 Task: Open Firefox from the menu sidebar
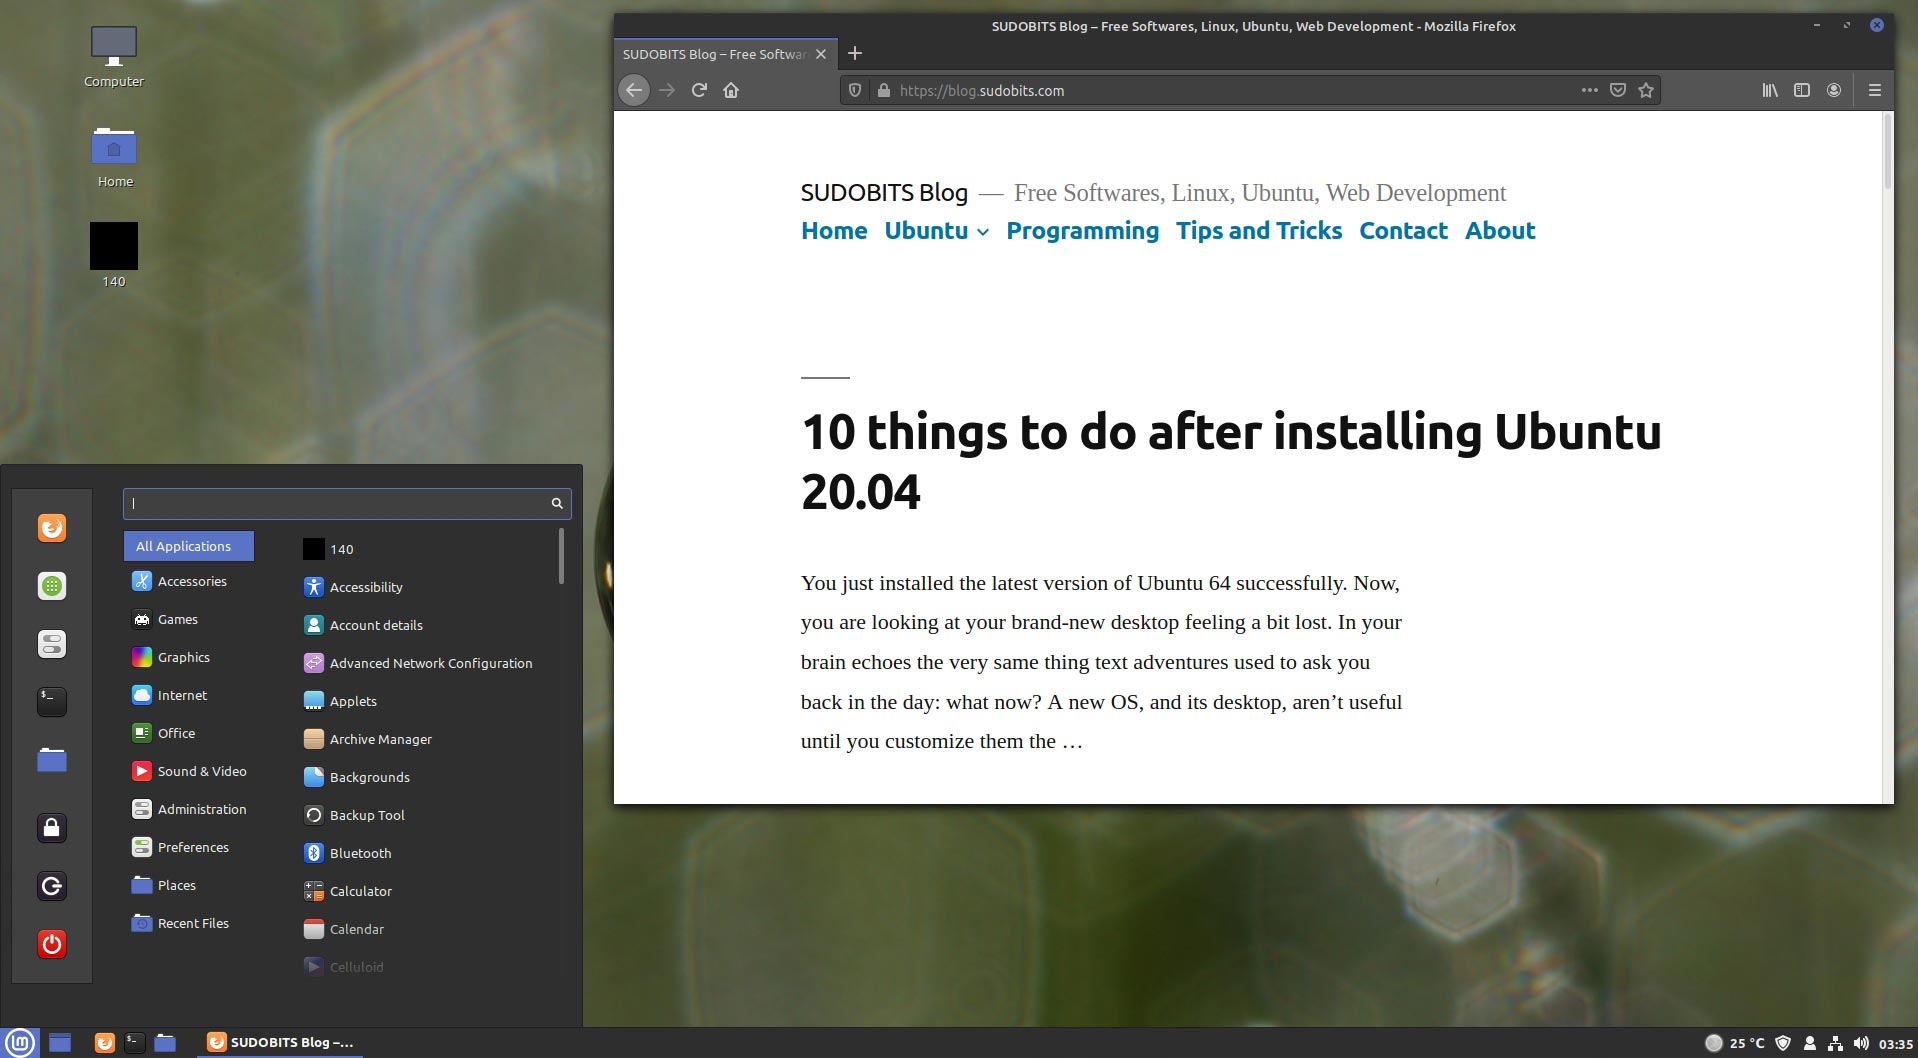[52, 527]
